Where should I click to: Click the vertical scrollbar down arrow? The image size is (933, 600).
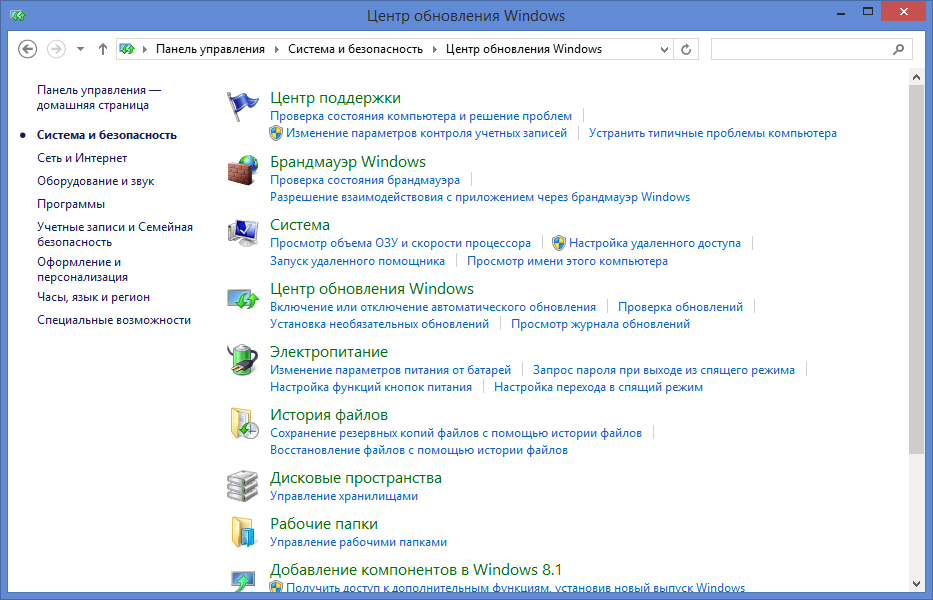[x=916, y=584]
